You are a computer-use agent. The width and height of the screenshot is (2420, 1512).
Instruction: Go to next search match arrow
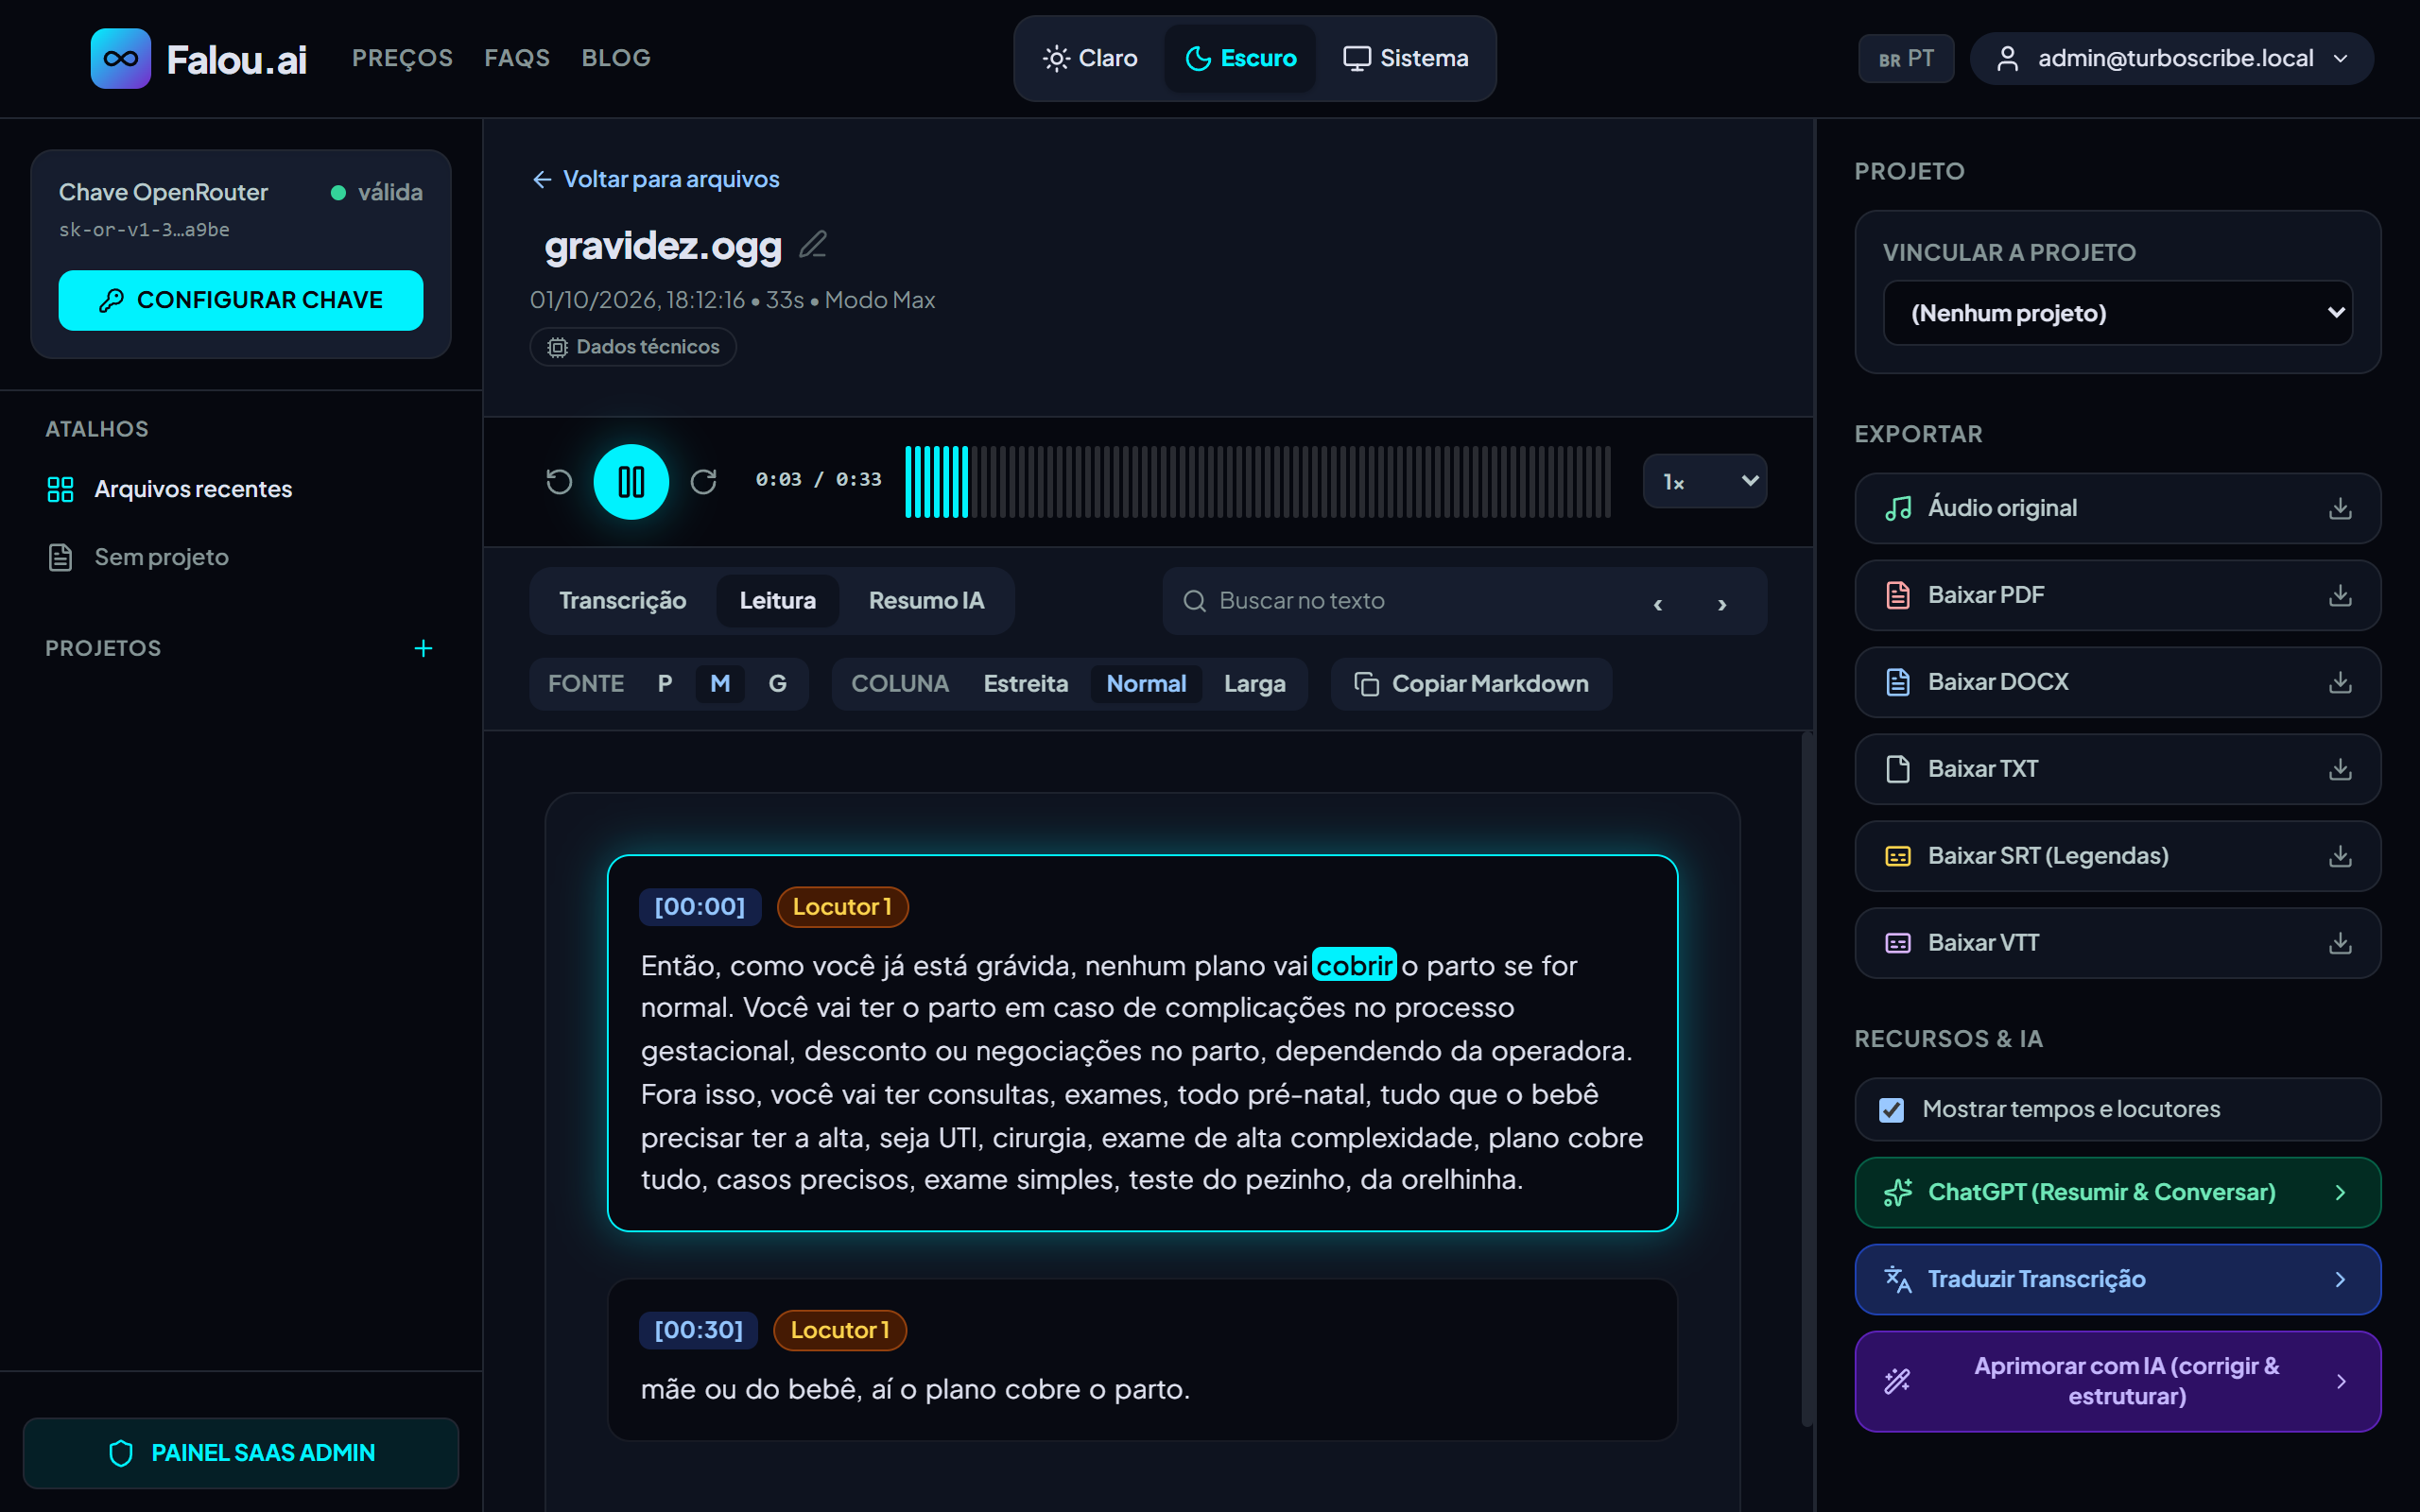(x=1722, y=603)
